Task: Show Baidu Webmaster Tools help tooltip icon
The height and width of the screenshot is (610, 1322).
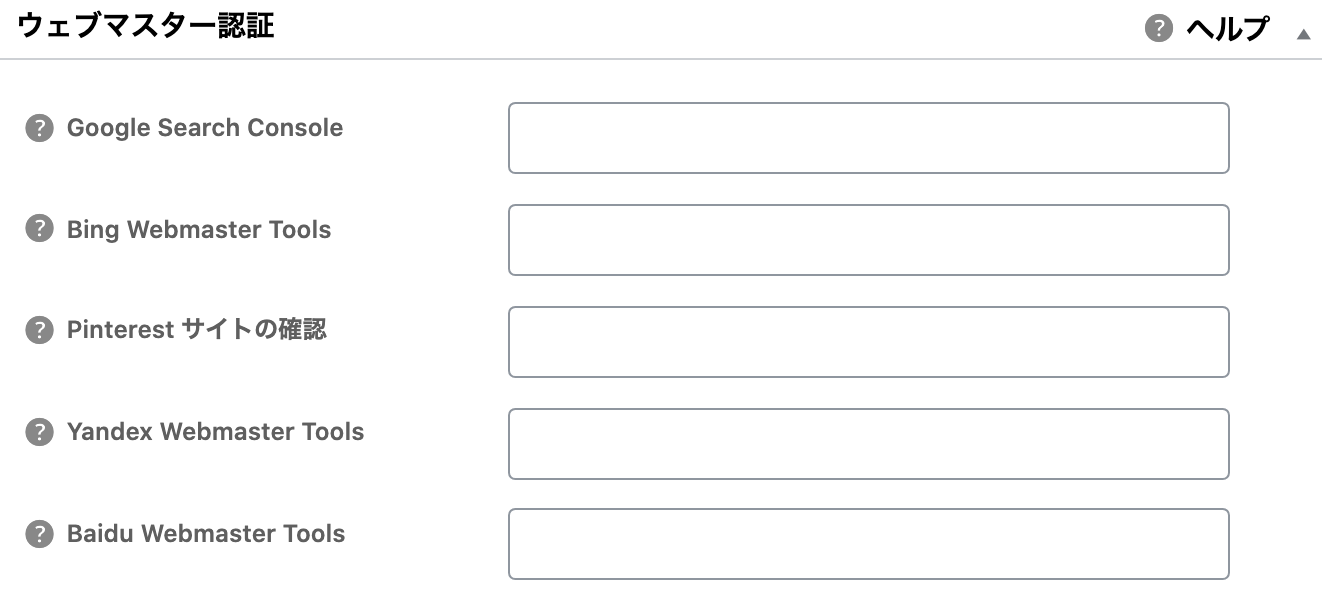Action: tap(39, 534)
